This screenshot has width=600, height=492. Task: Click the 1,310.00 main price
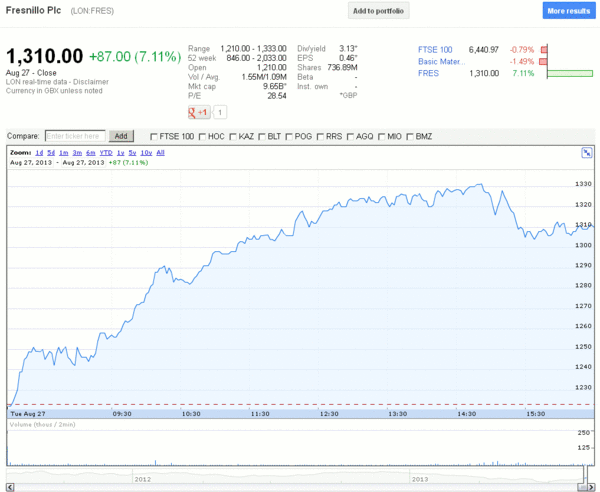[x=44, y=56]
